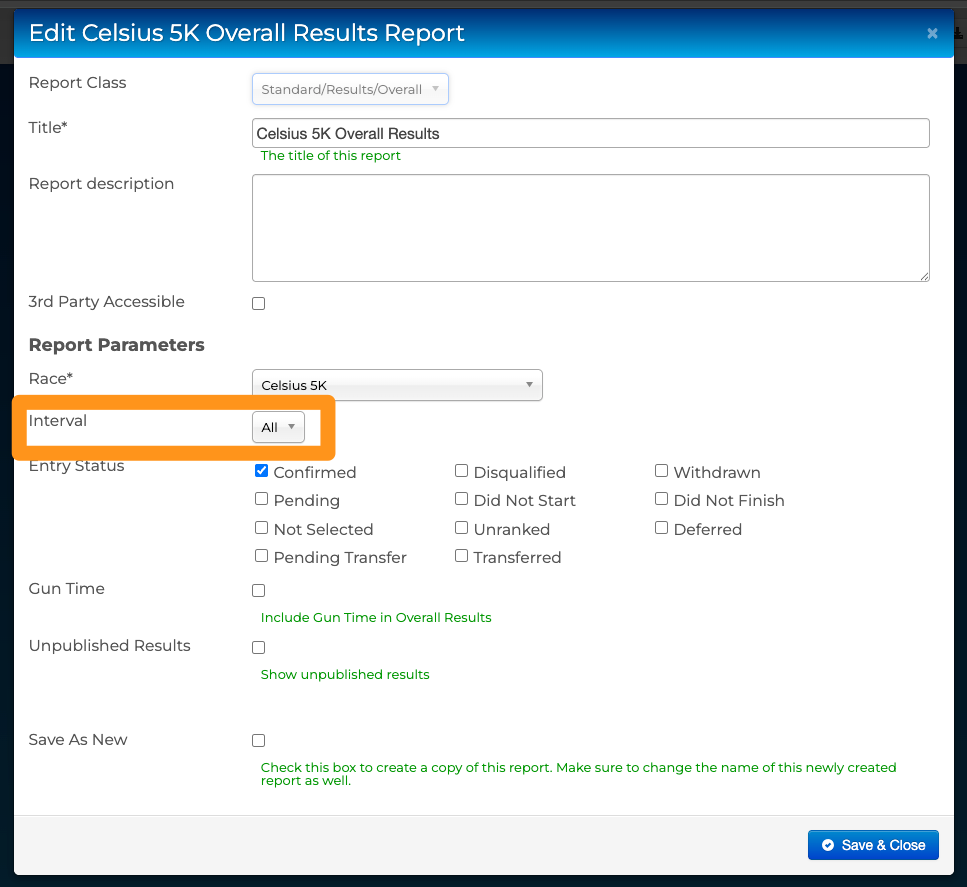The height and width of the screenshot is (887, 967).
Task: Click the Save & Close button
Action: pos(873,845)
